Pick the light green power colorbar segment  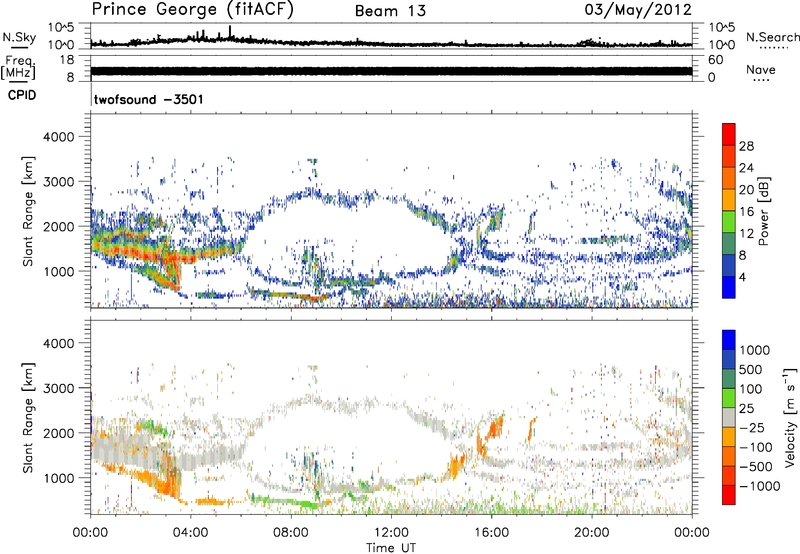click(729, 222)
